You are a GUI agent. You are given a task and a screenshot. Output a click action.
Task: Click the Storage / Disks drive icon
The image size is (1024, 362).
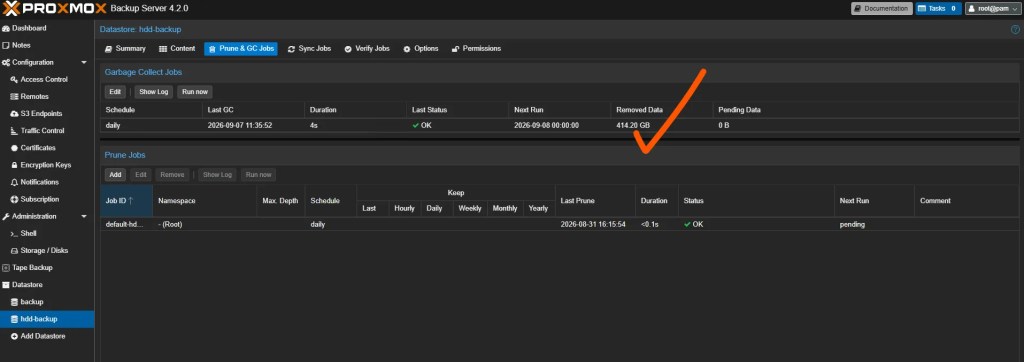click(14, 250)
